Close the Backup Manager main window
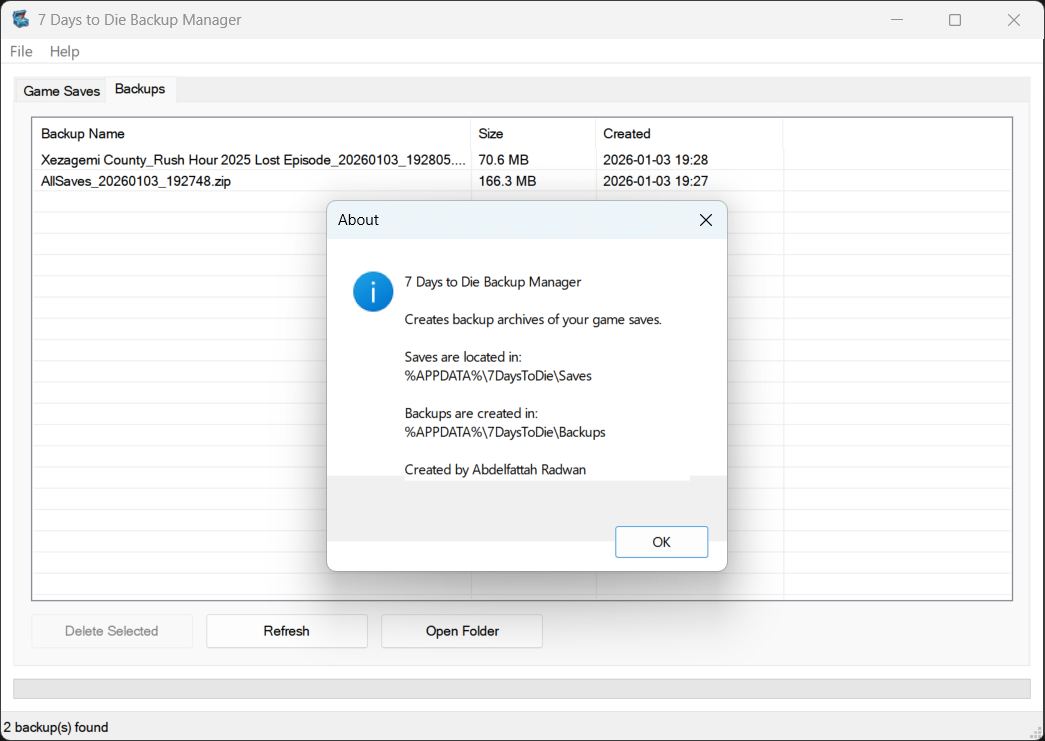Screen dimensions: 1045x741 click(x=1014, y=20)
